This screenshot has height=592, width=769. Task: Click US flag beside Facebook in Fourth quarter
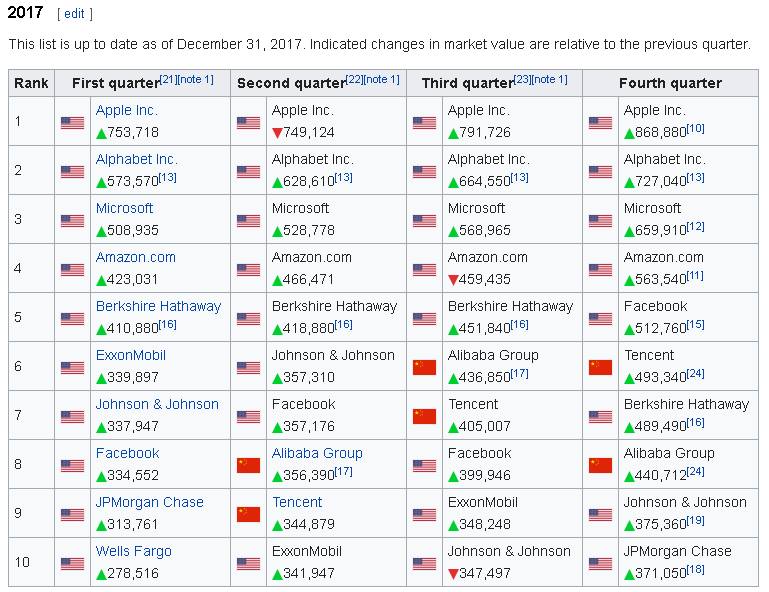coord(600,319)
